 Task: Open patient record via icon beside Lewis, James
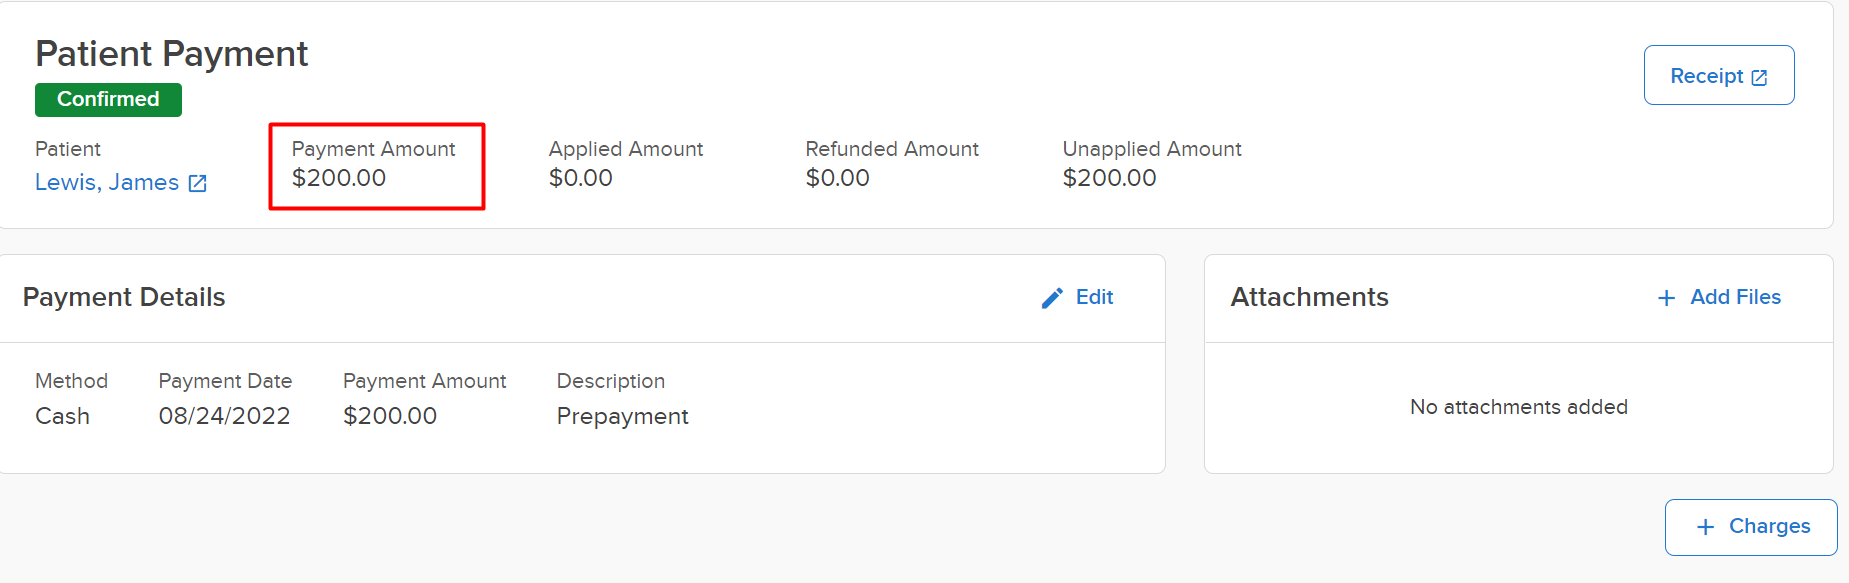198,183
